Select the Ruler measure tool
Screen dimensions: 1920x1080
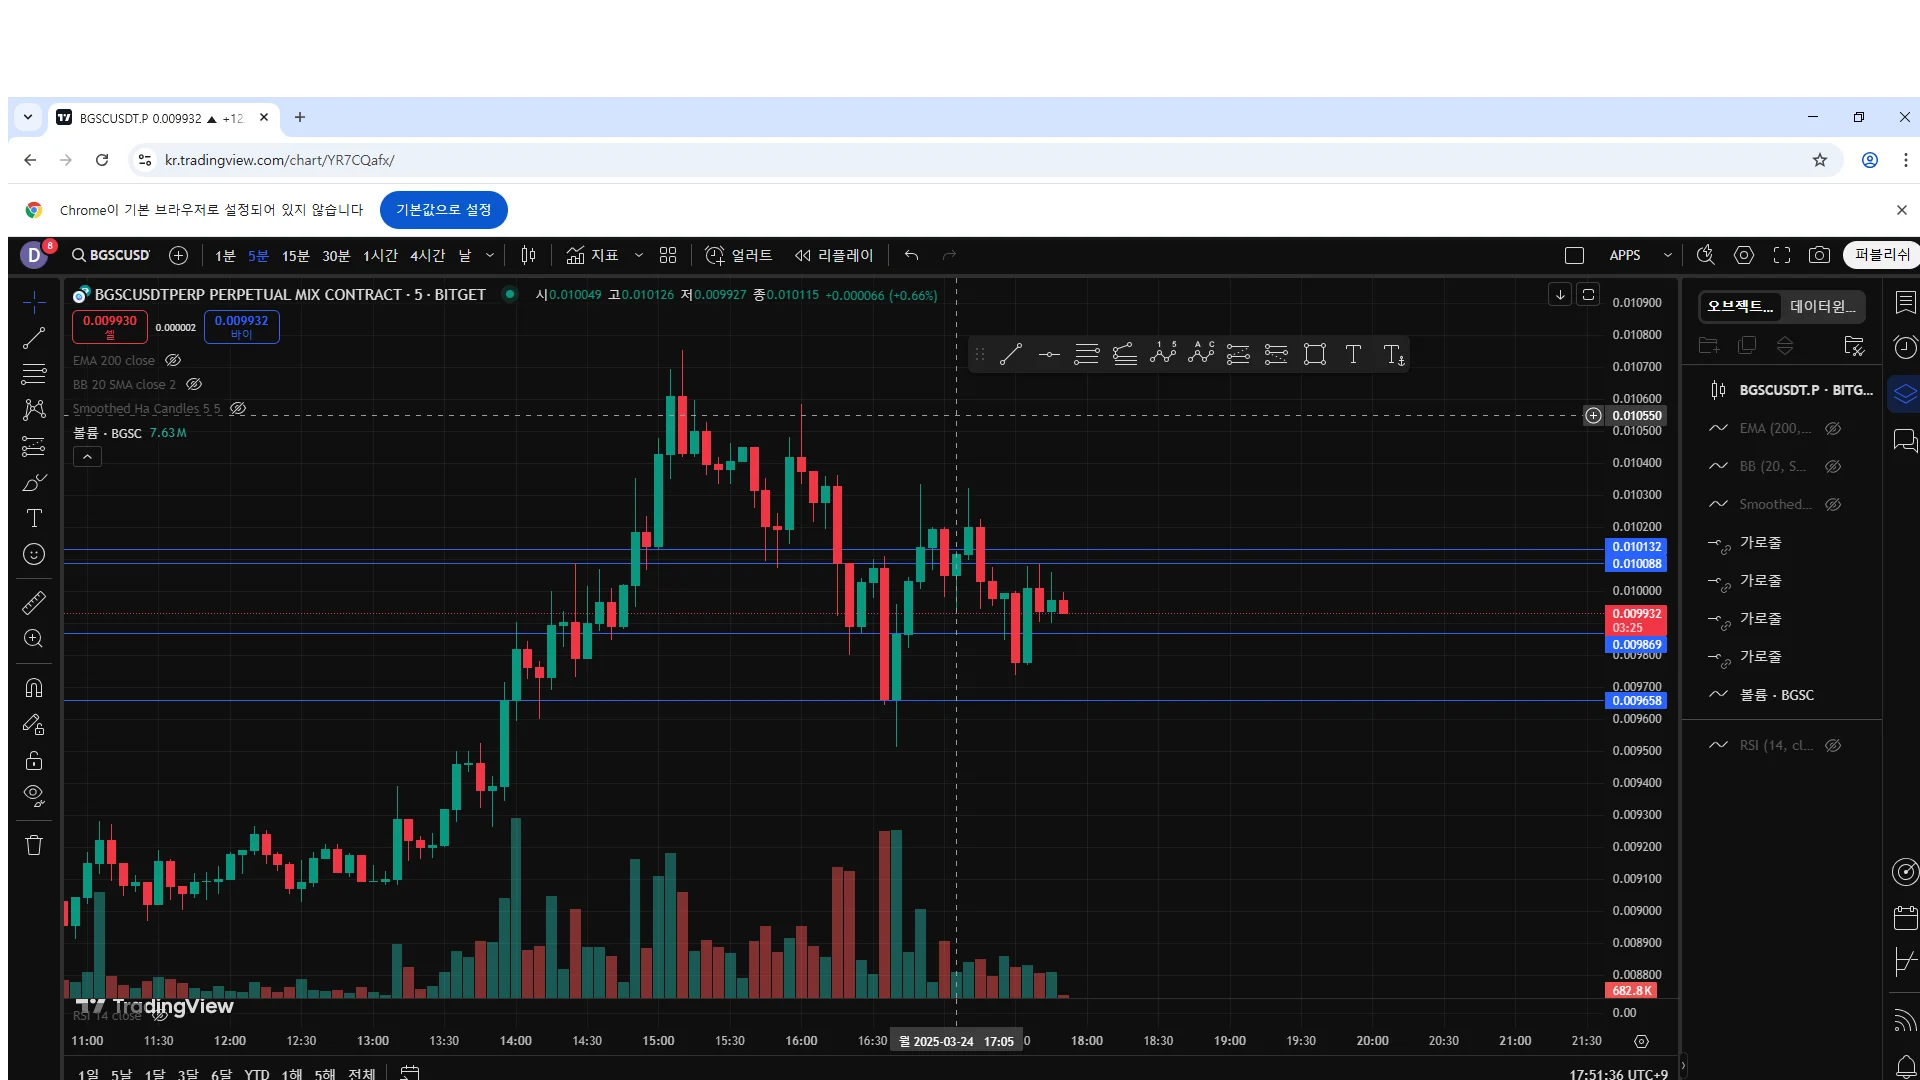coord(34,603)
